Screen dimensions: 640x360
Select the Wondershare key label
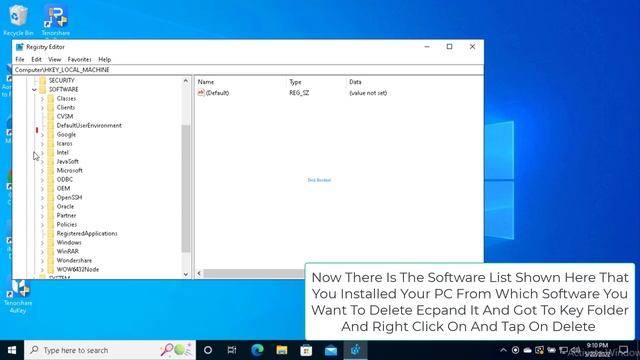(74, 260)
